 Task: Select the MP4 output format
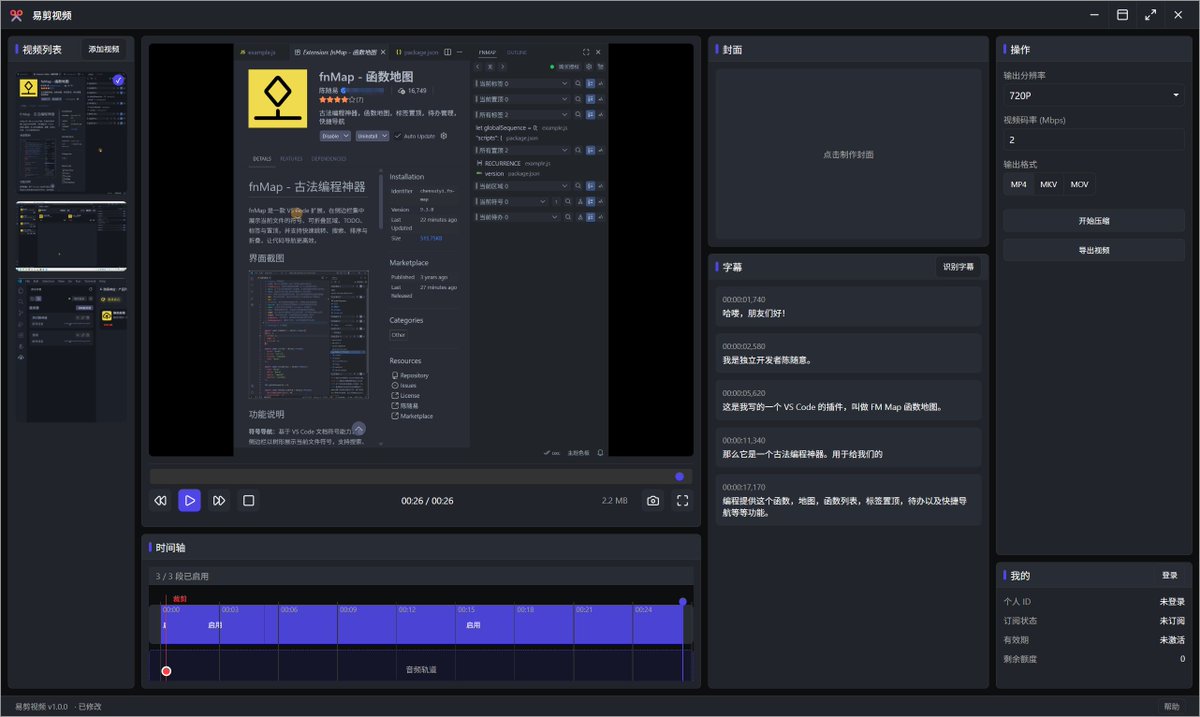coord(1018,184)
